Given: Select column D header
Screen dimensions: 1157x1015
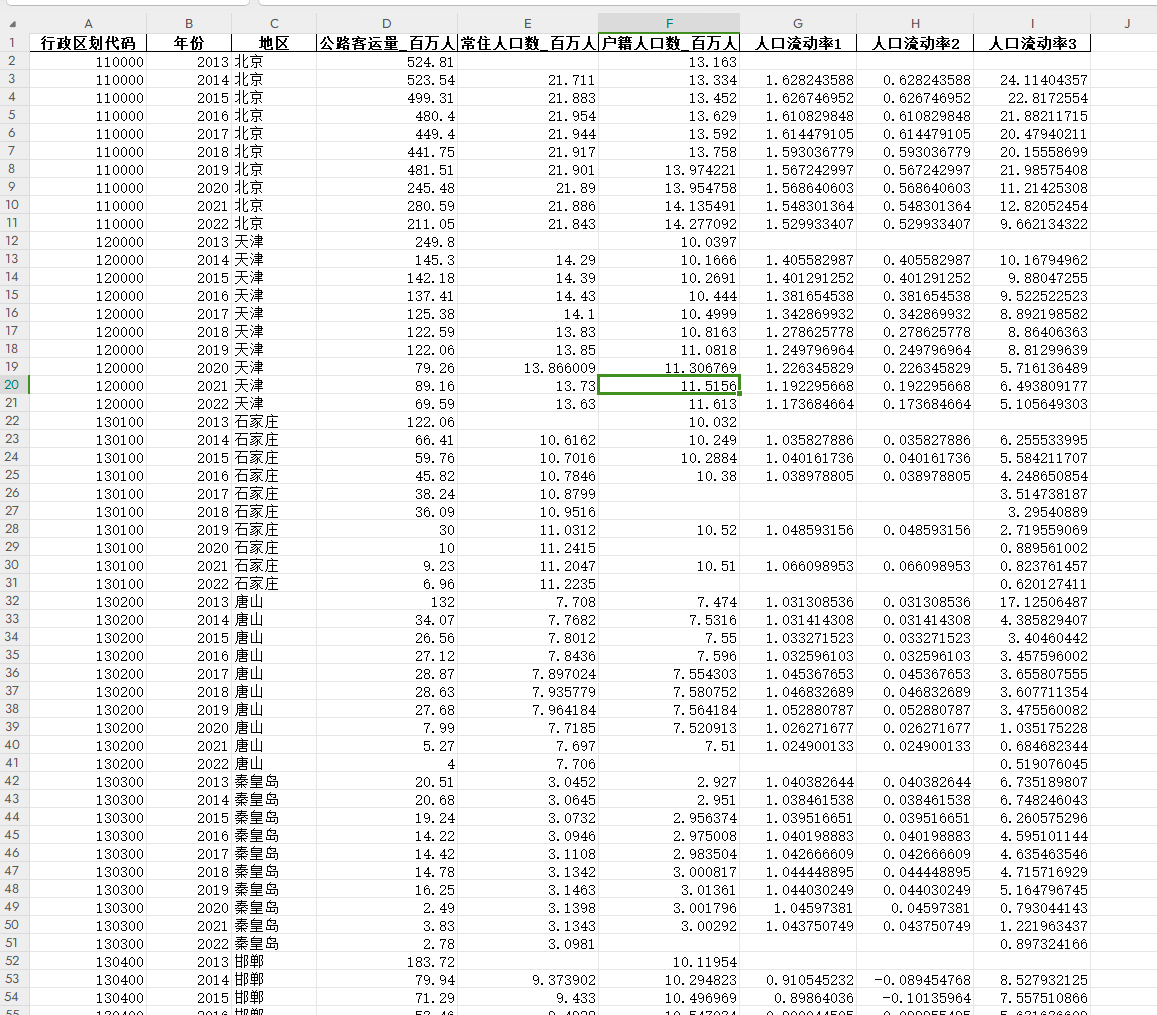Looking at the screenshot, I should tap(387, 23).
